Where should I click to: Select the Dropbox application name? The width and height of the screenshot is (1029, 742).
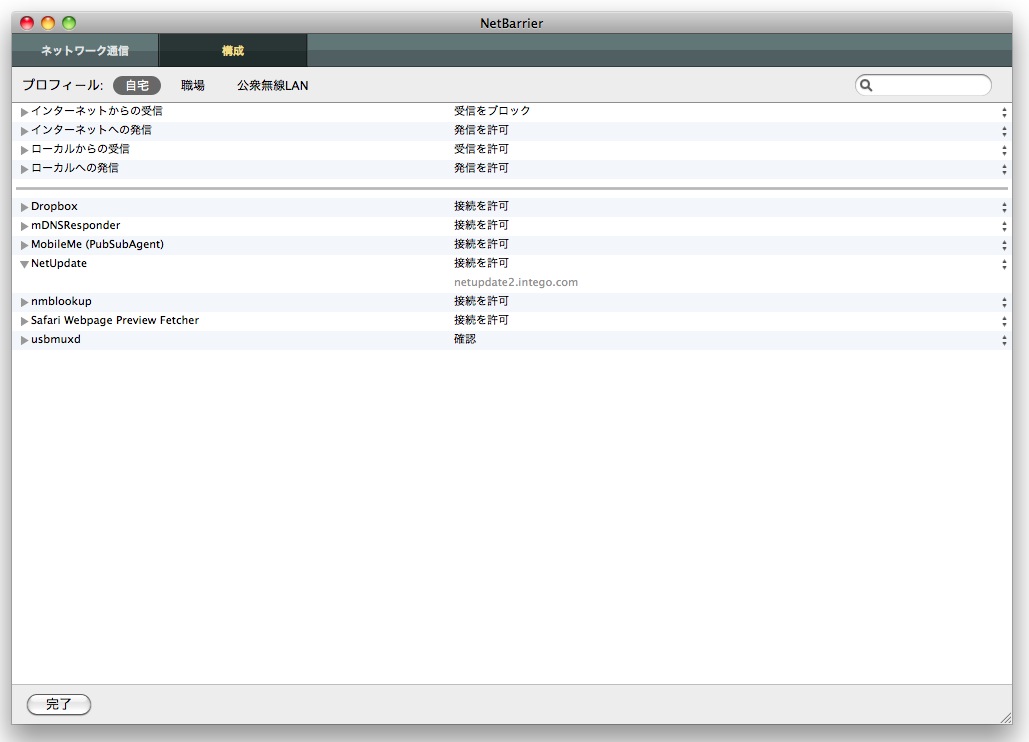[x=54, y=206]
